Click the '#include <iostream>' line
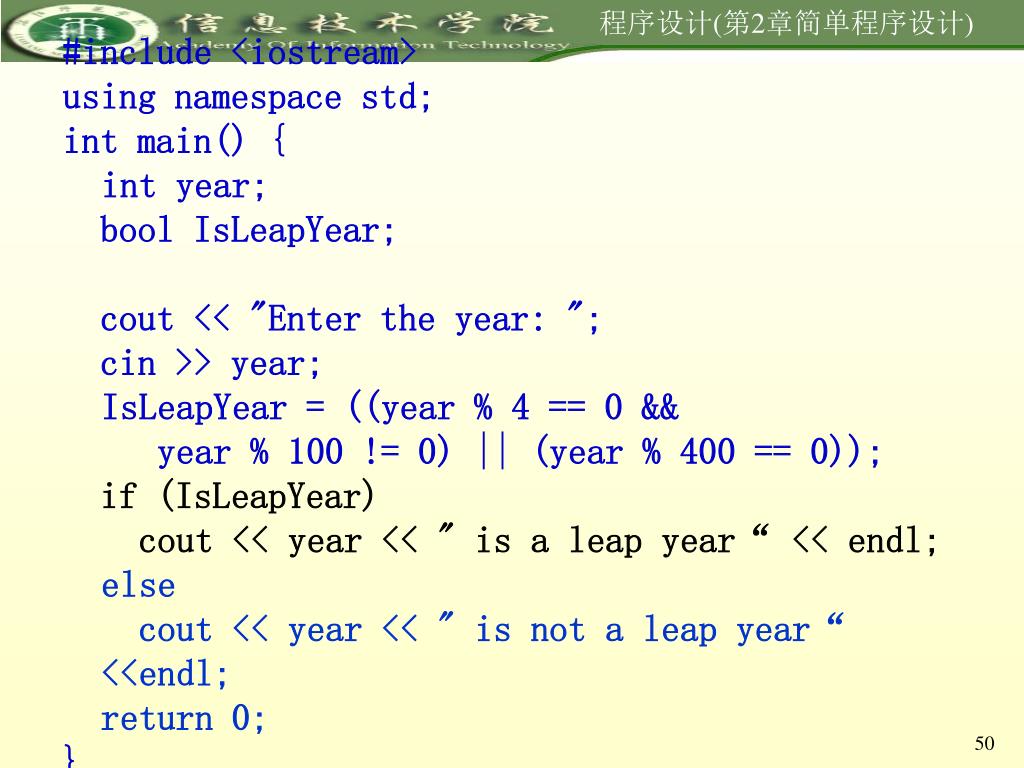The image size is (1024, 768). tap(239, 52)
